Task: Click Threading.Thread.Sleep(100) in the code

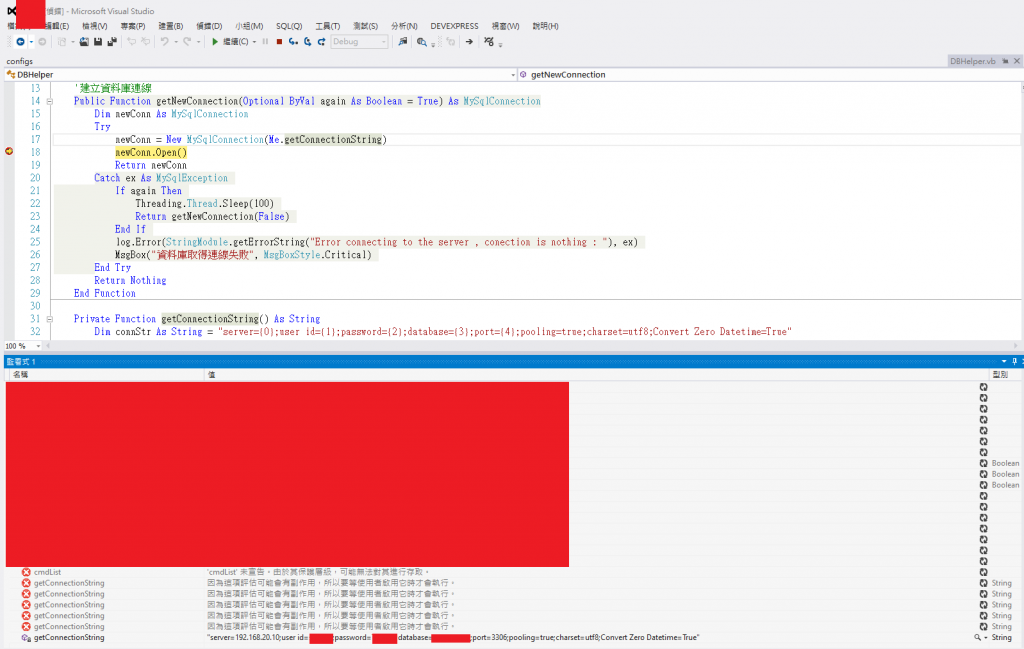Action: (x=204, y=204)
